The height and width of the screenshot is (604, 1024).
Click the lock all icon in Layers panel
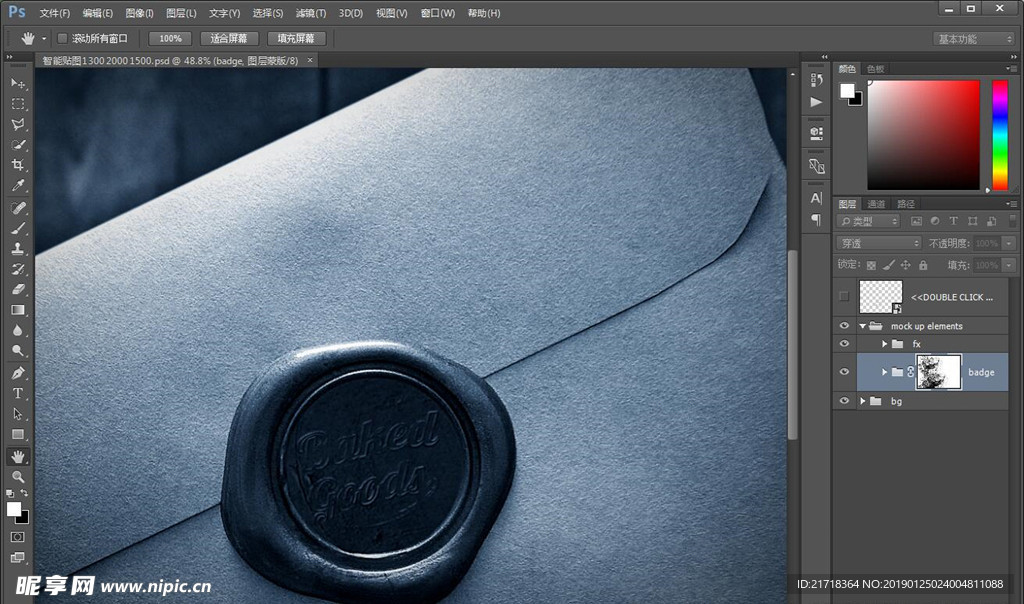[x=923, y=265]
